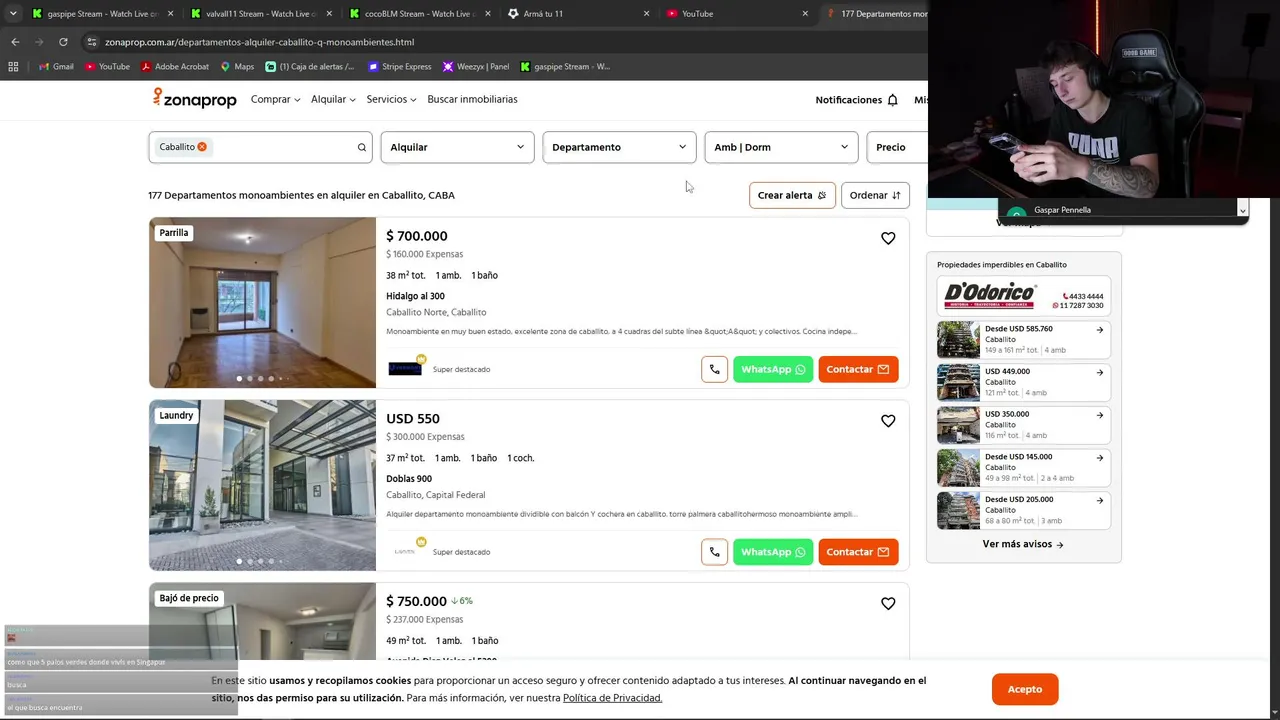Accept cookies with the Acepto button
The width and height of the screenshot is (1280, 720).
pos(1025,689)
